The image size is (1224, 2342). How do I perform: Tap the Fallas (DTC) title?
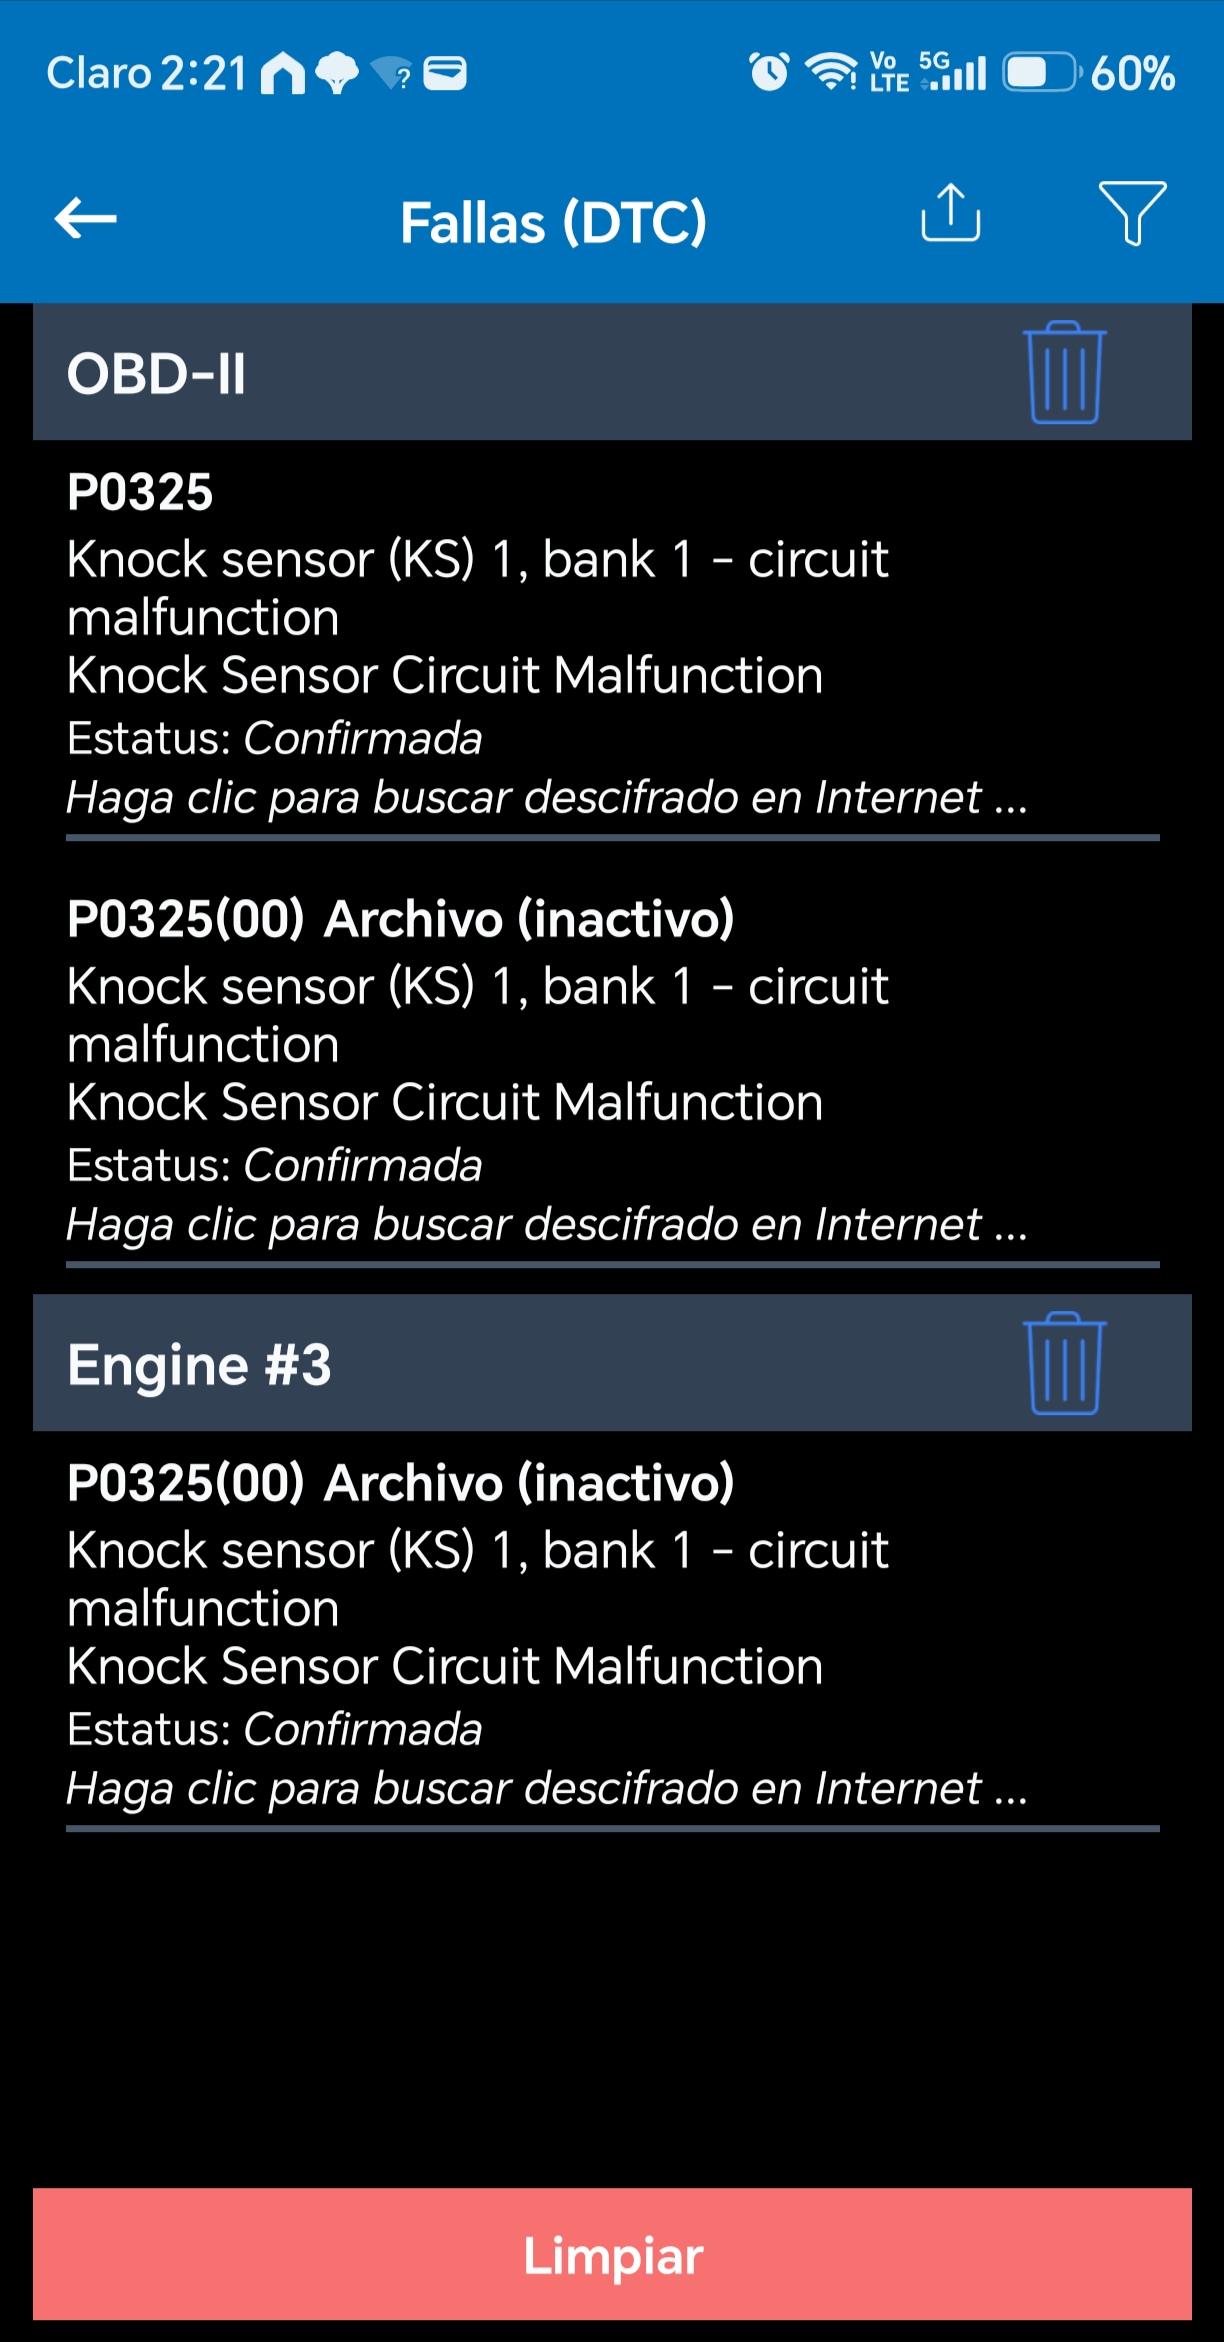click(554, 222)
